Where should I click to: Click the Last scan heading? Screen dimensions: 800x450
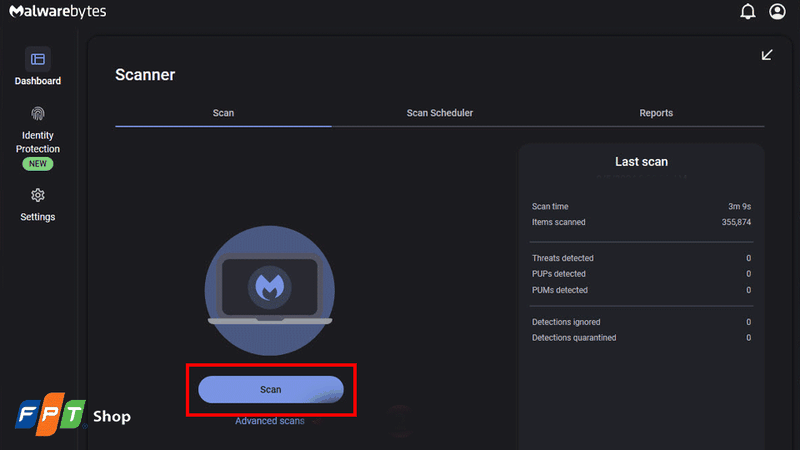click(x=641, y=162)
